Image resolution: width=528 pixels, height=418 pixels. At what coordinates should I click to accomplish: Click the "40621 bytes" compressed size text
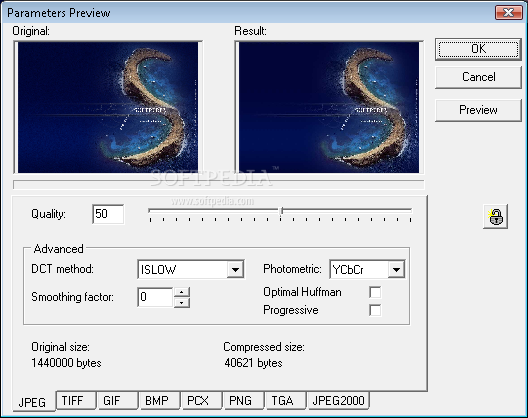coord(253,363)
